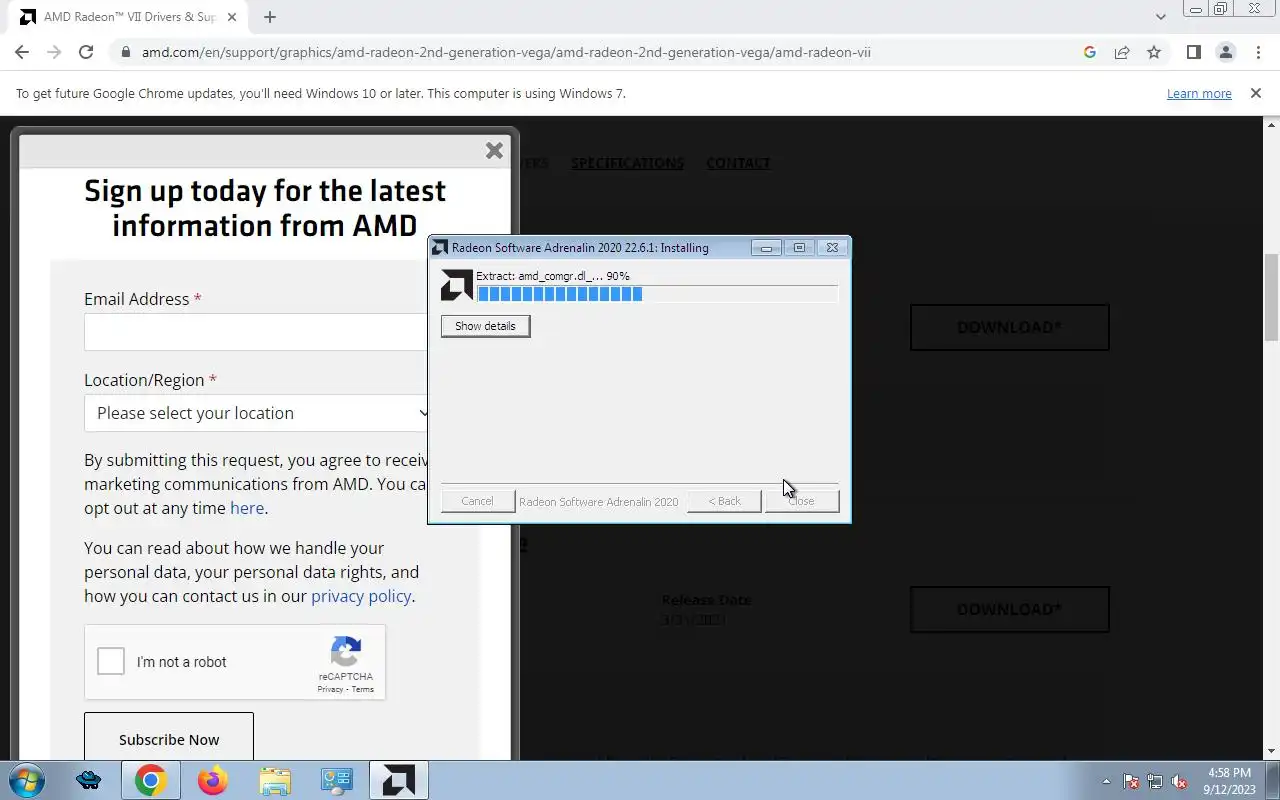Click scrollbar down arrow
This screenshot has width=1280, height=800.
click(x=1272, y=751)
